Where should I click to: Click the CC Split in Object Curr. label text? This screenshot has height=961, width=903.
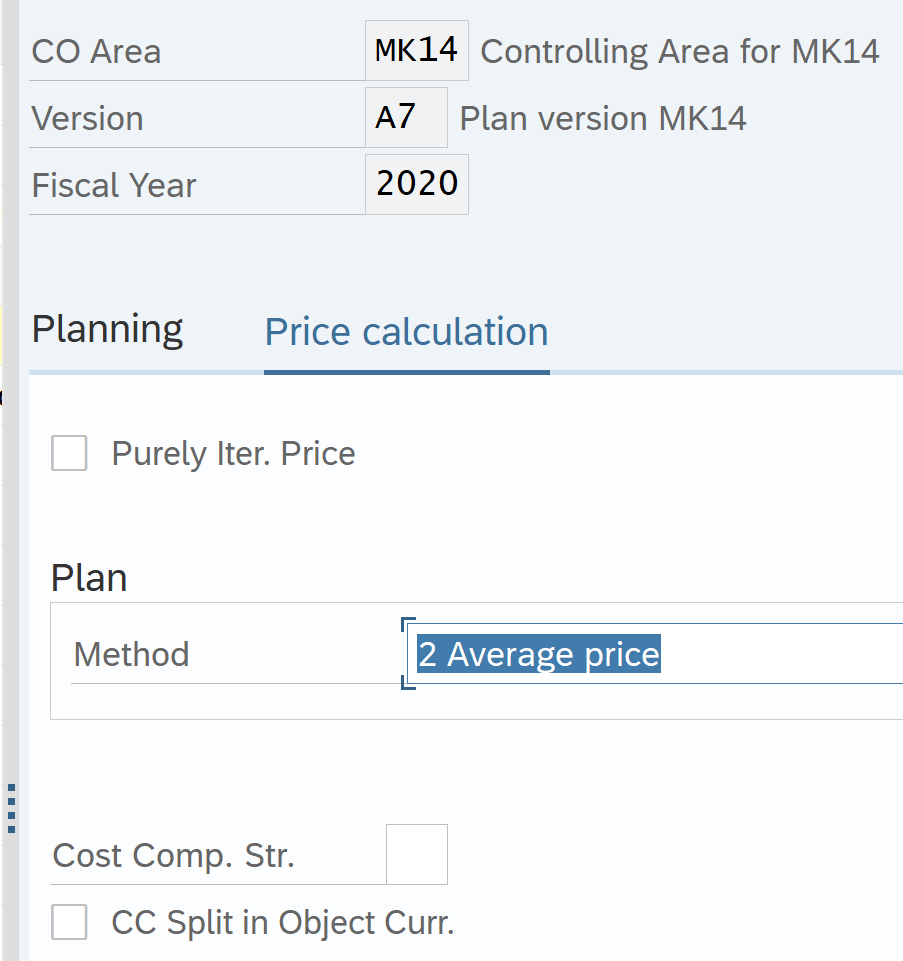pos(283,923)
